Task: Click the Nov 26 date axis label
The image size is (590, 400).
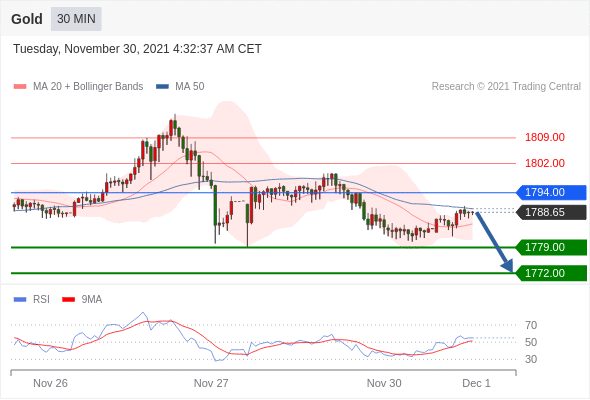Action: 50,383
